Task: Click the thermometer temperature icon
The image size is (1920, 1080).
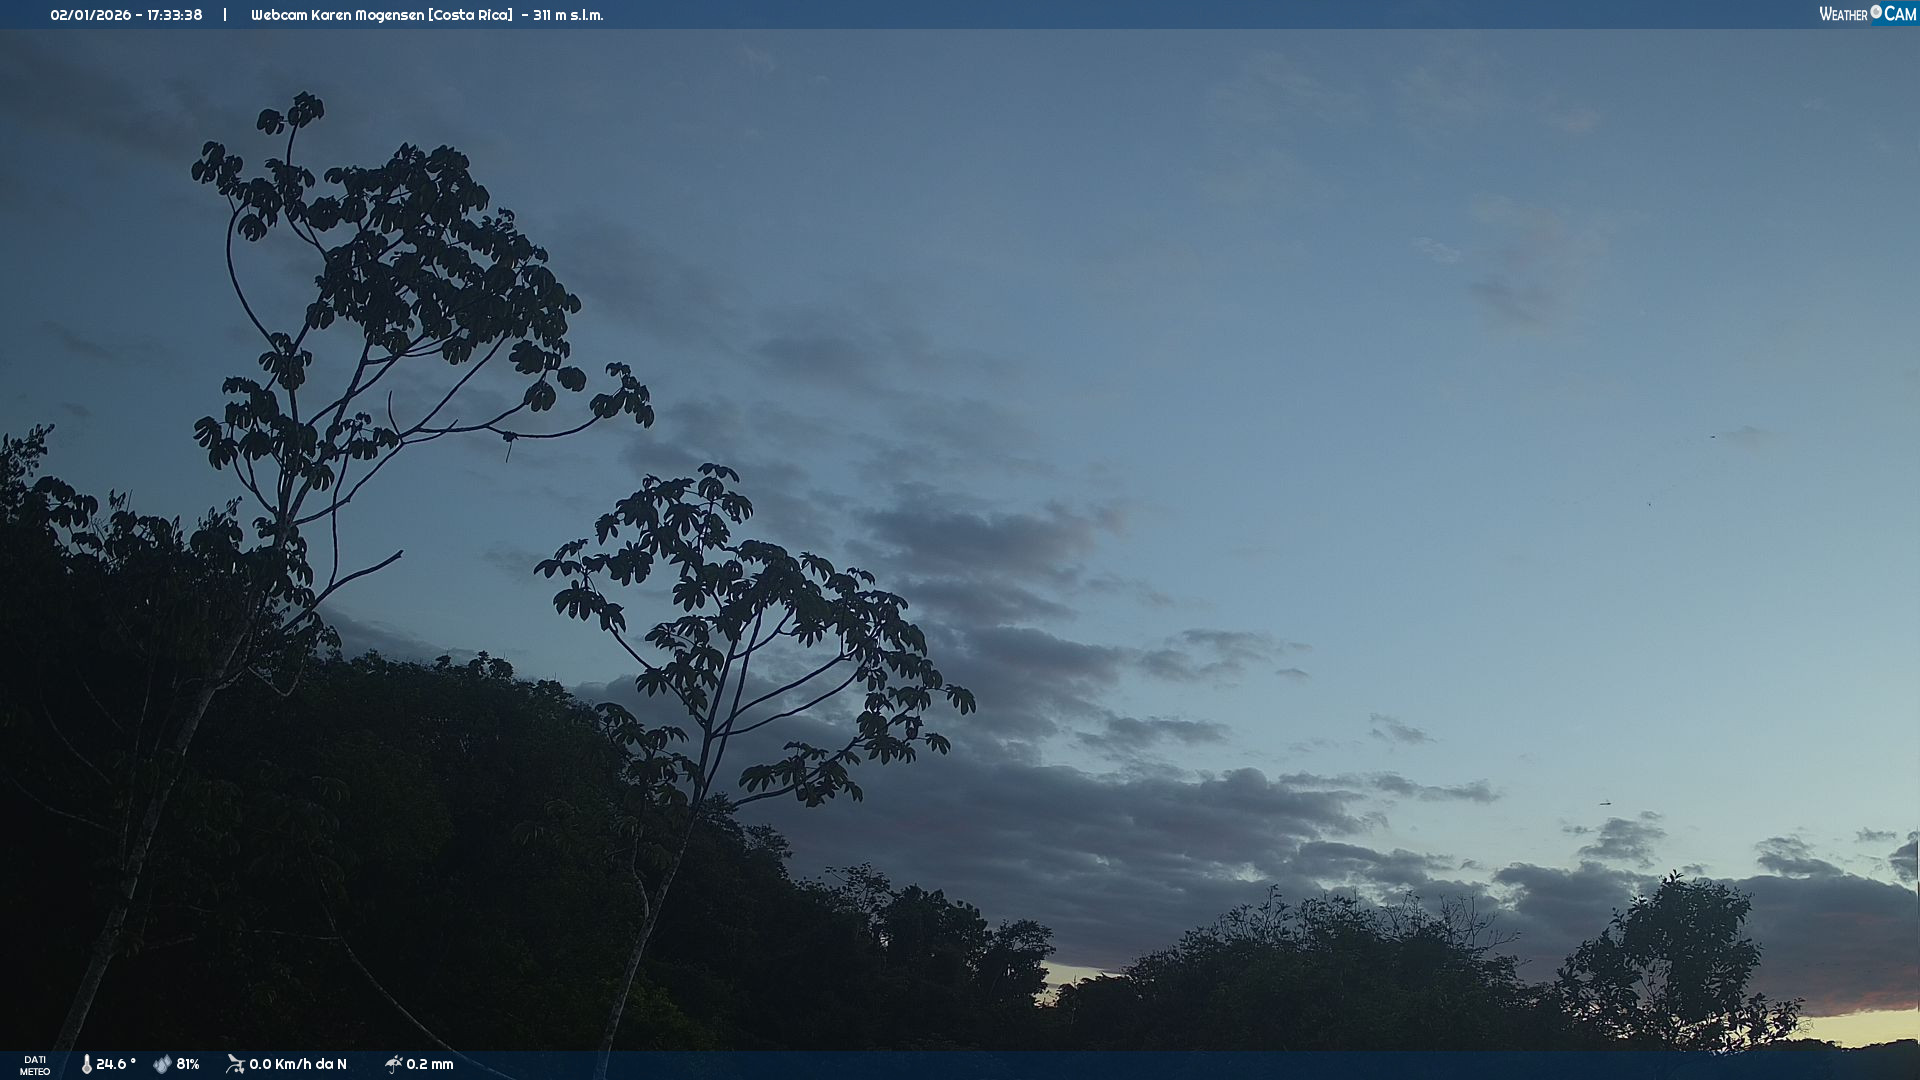Action: 86,1064
